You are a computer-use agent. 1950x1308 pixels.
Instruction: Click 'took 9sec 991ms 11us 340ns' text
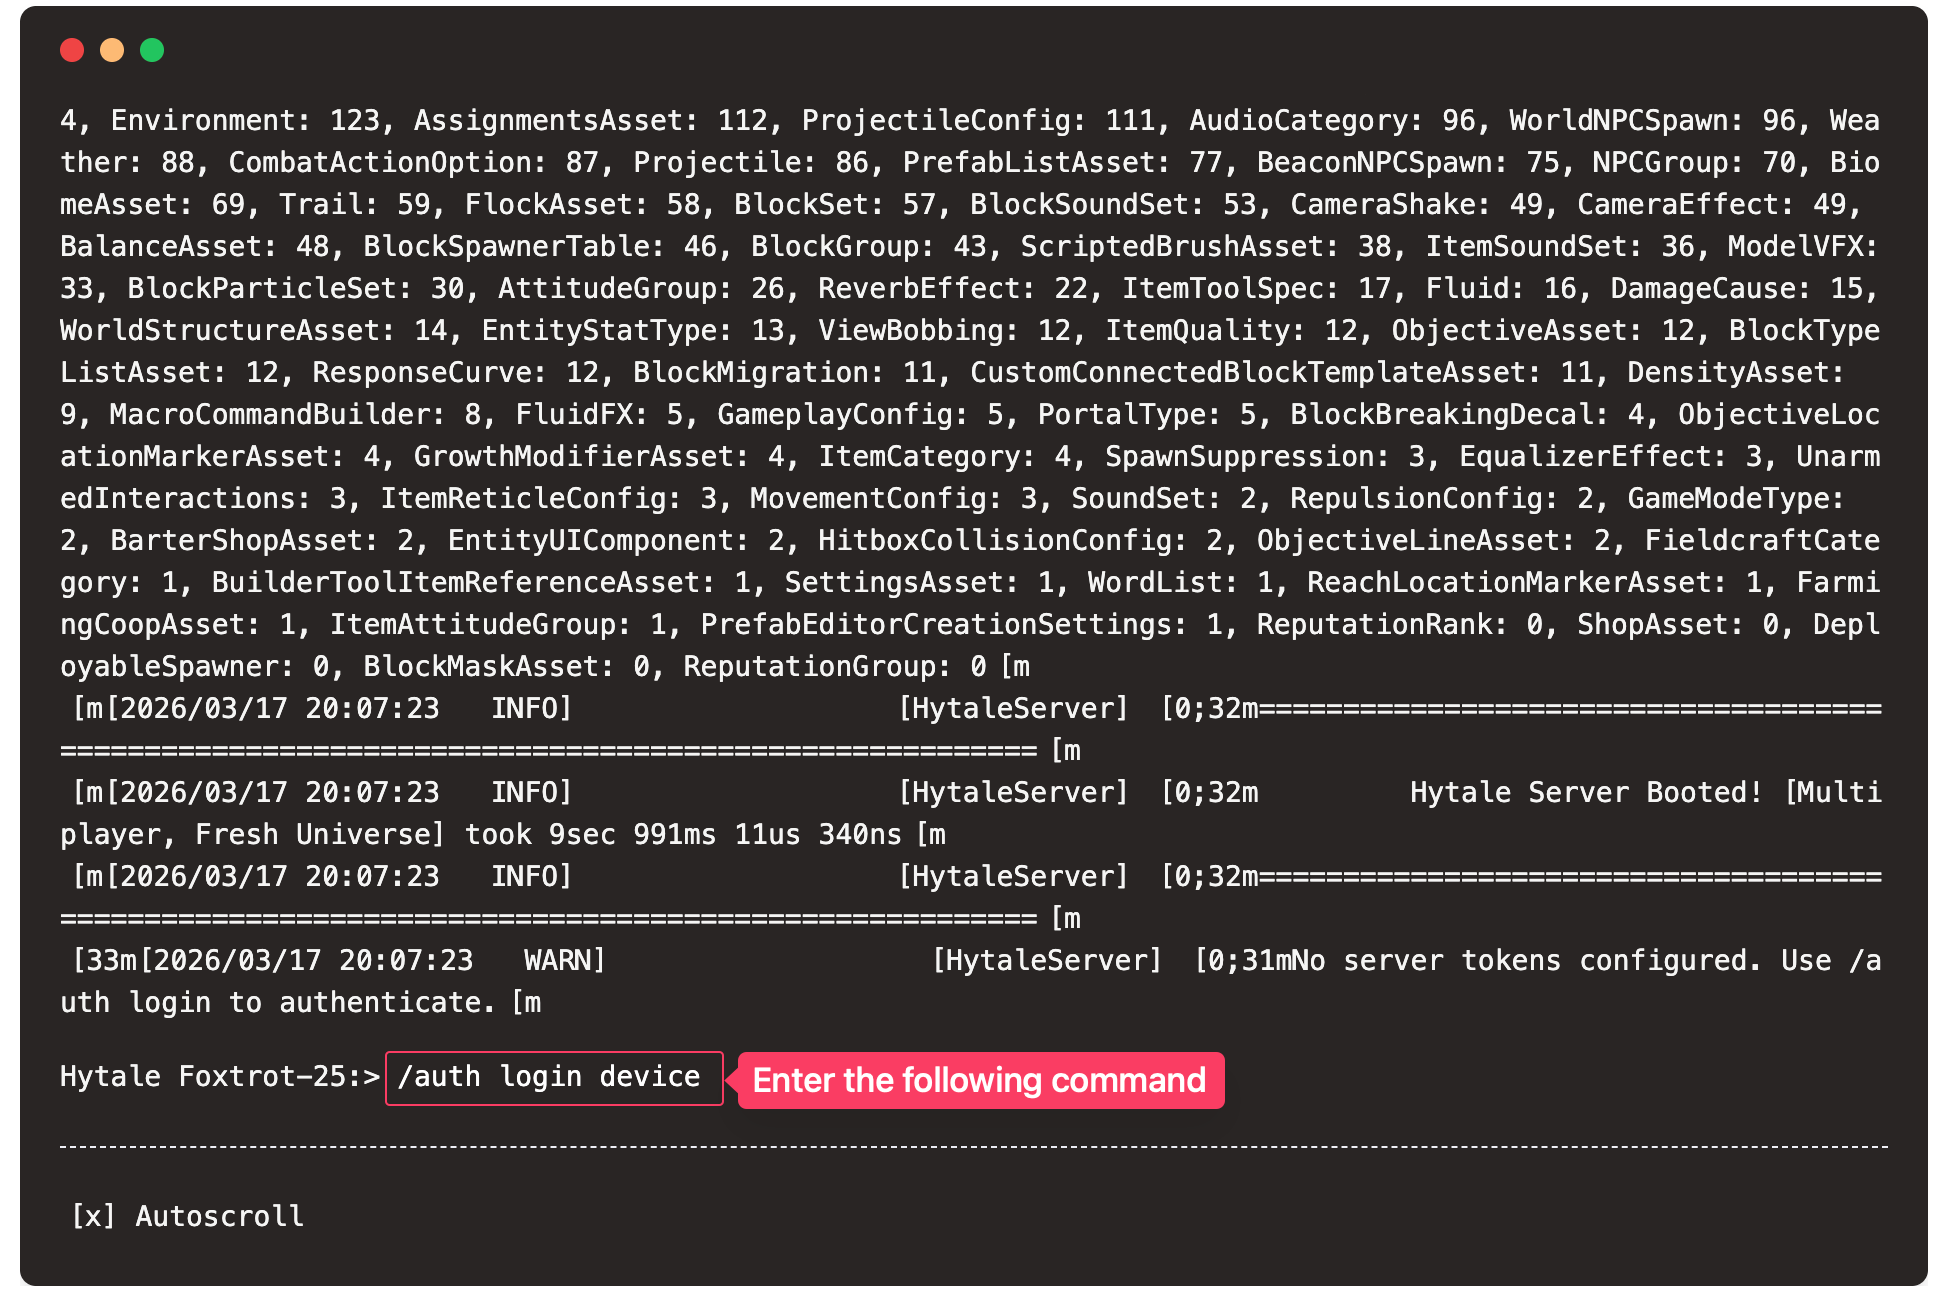click(683, 835)
